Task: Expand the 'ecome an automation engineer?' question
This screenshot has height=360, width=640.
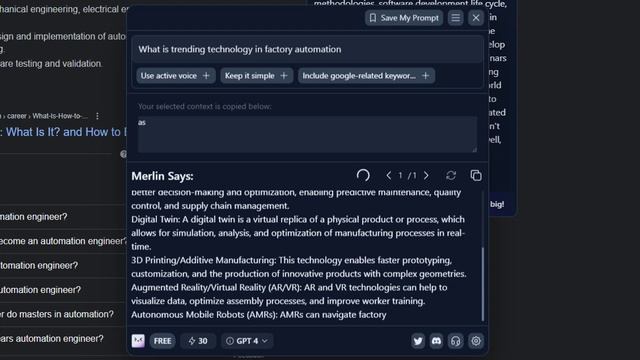Action: [63, 241]
